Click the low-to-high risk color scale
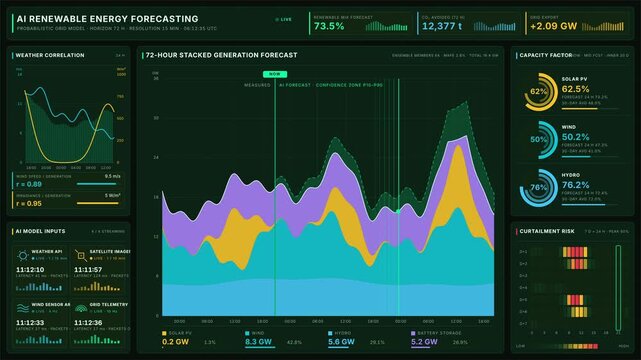641x360 pixels. 572,346
